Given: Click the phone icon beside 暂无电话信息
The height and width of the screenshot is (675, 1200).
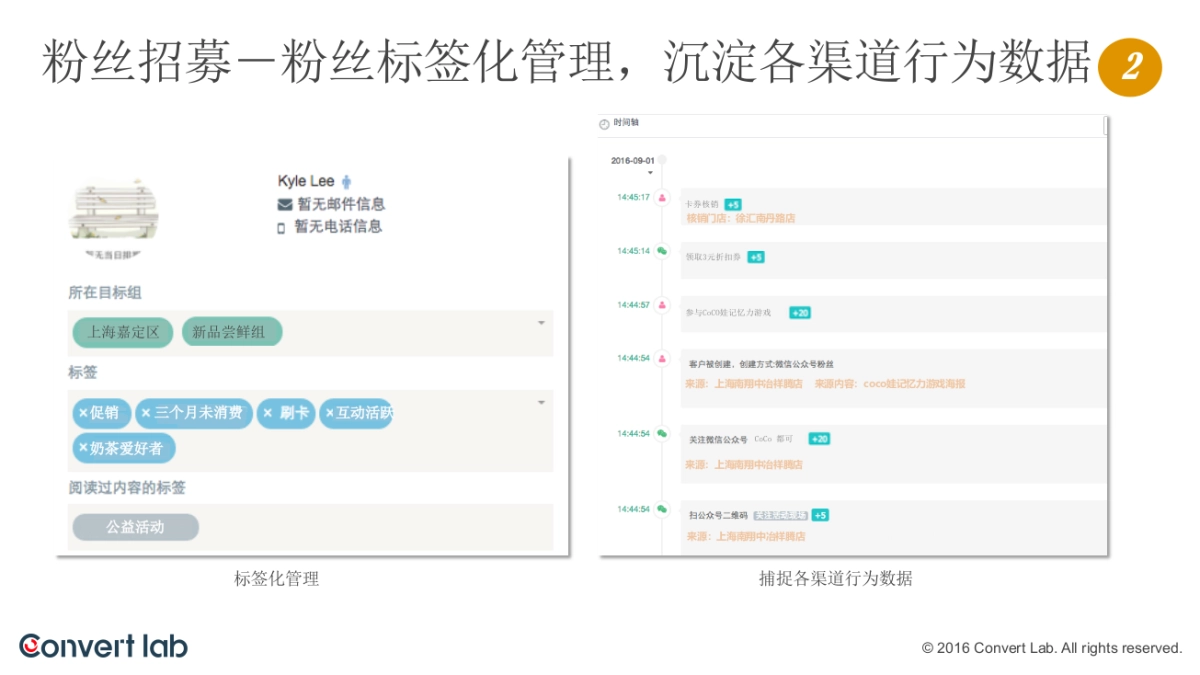Looking at the screenshot, I should pos(283,227).
